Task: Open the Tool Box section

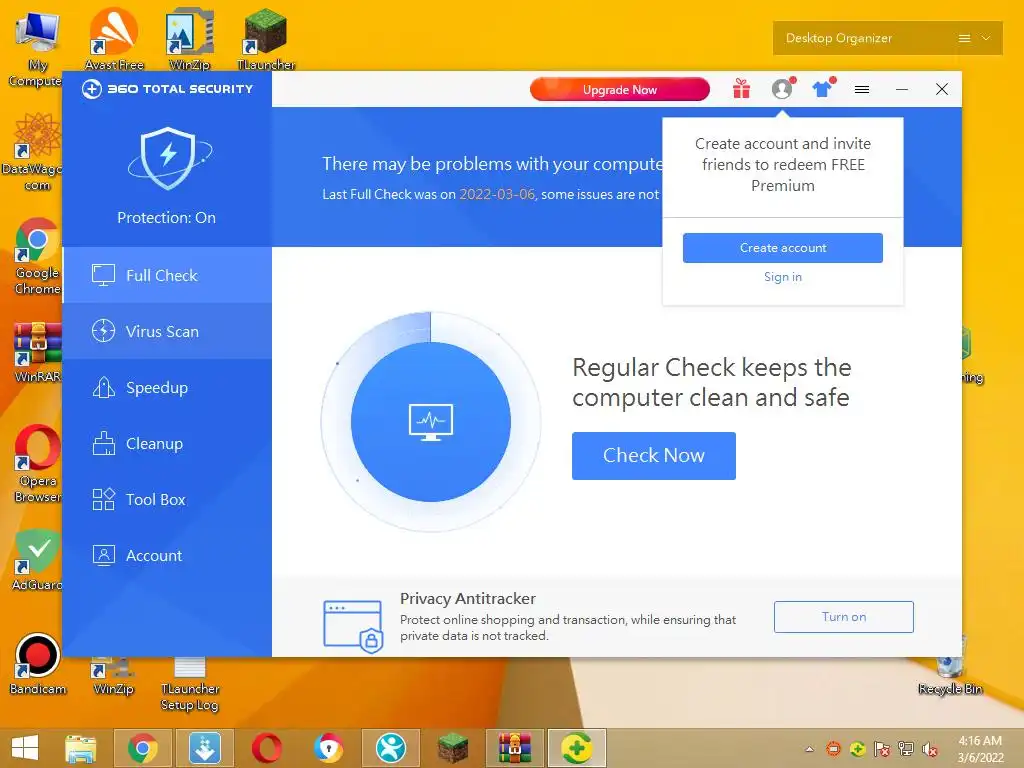Action: click(167, 500)
